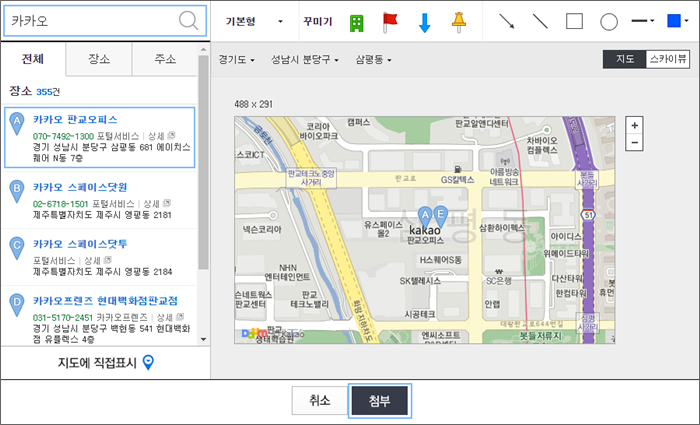This screenshot has width=700, height=425.
Task: Select the yellow pushpin decoration icon
Action: 458,22
